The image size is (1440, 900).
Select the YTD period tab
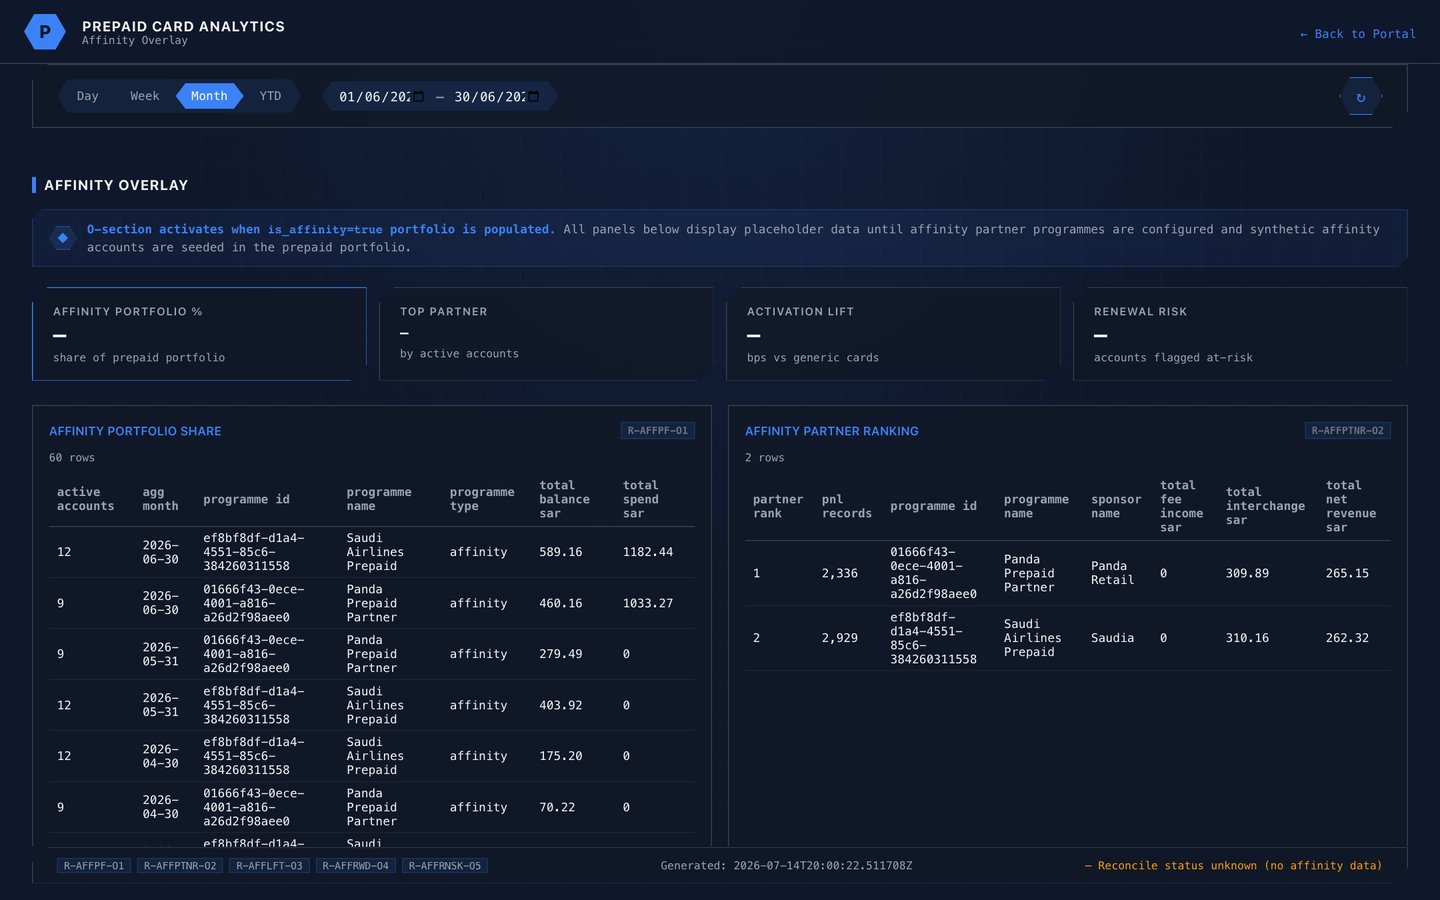click(x=270, y=96)
